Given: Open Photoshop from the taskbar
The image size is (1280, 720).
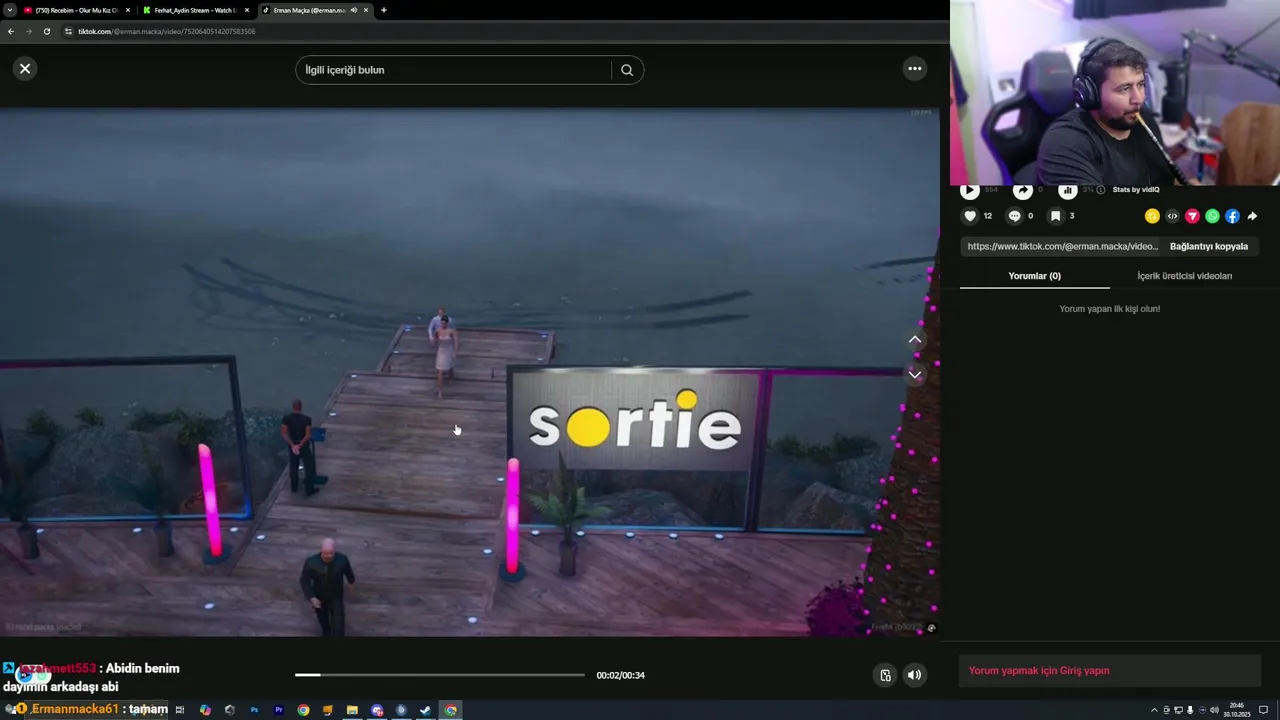Looking at the screenshot, I should click(254, 710).
